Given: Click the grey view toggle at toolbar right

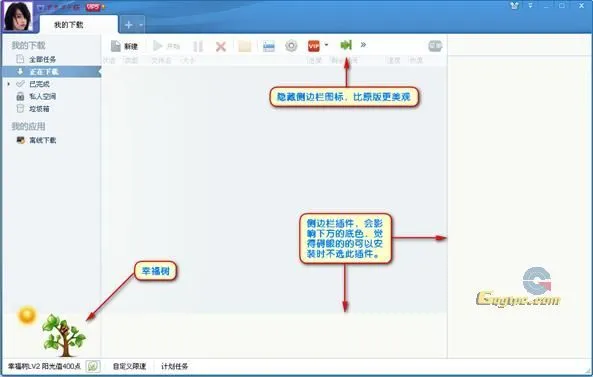Looking at the screenshot, I should (x=435, y=46).
